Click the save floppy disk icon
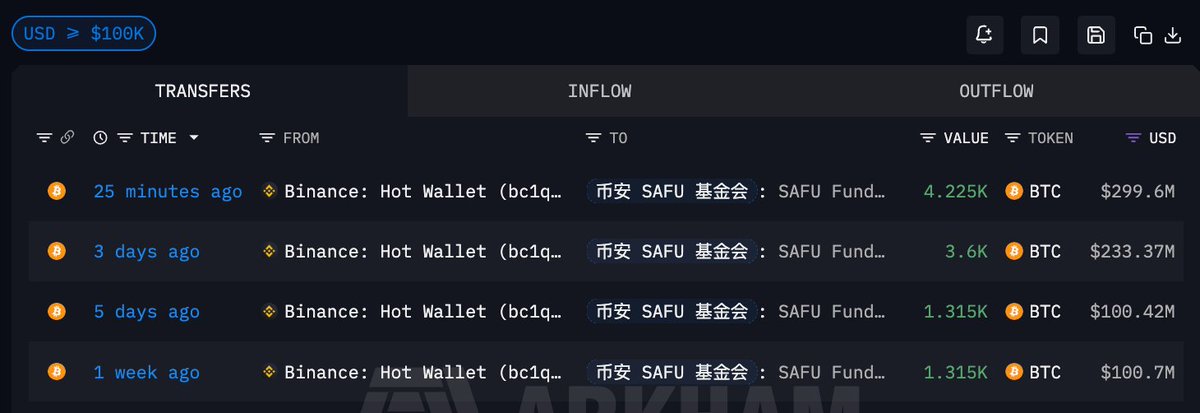1200x413 pixels. tap(1096, 36)
